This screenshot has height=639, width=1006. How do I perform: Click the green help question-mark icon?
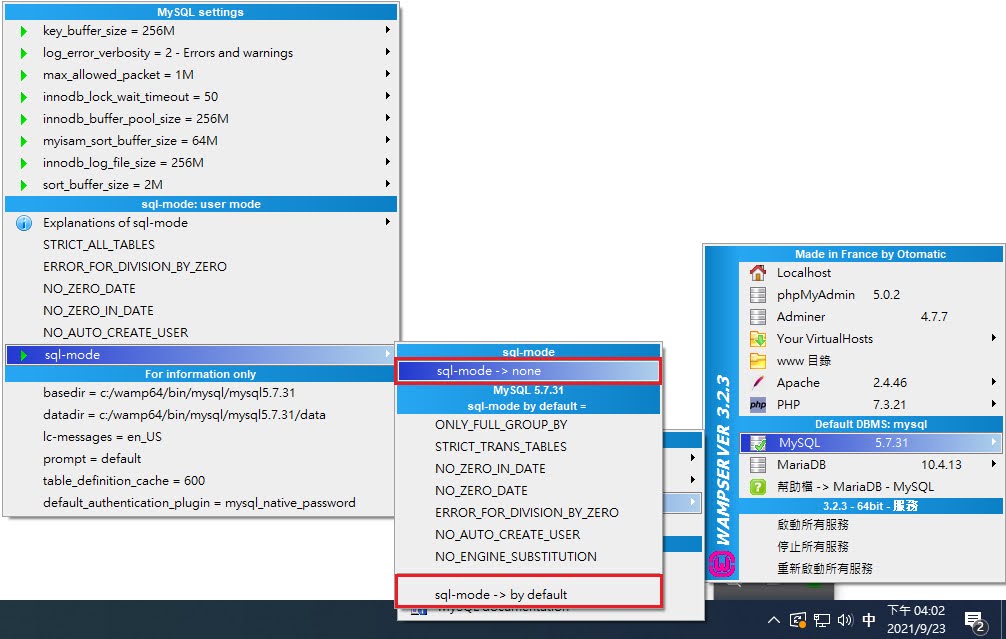click(758, 487)
